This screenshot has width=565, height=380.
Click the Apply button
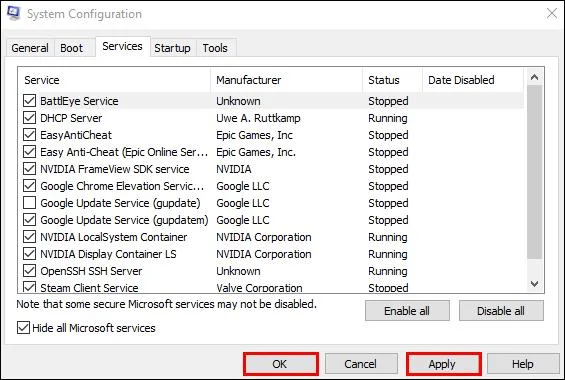pyautogui.click(x=444, y=364)
